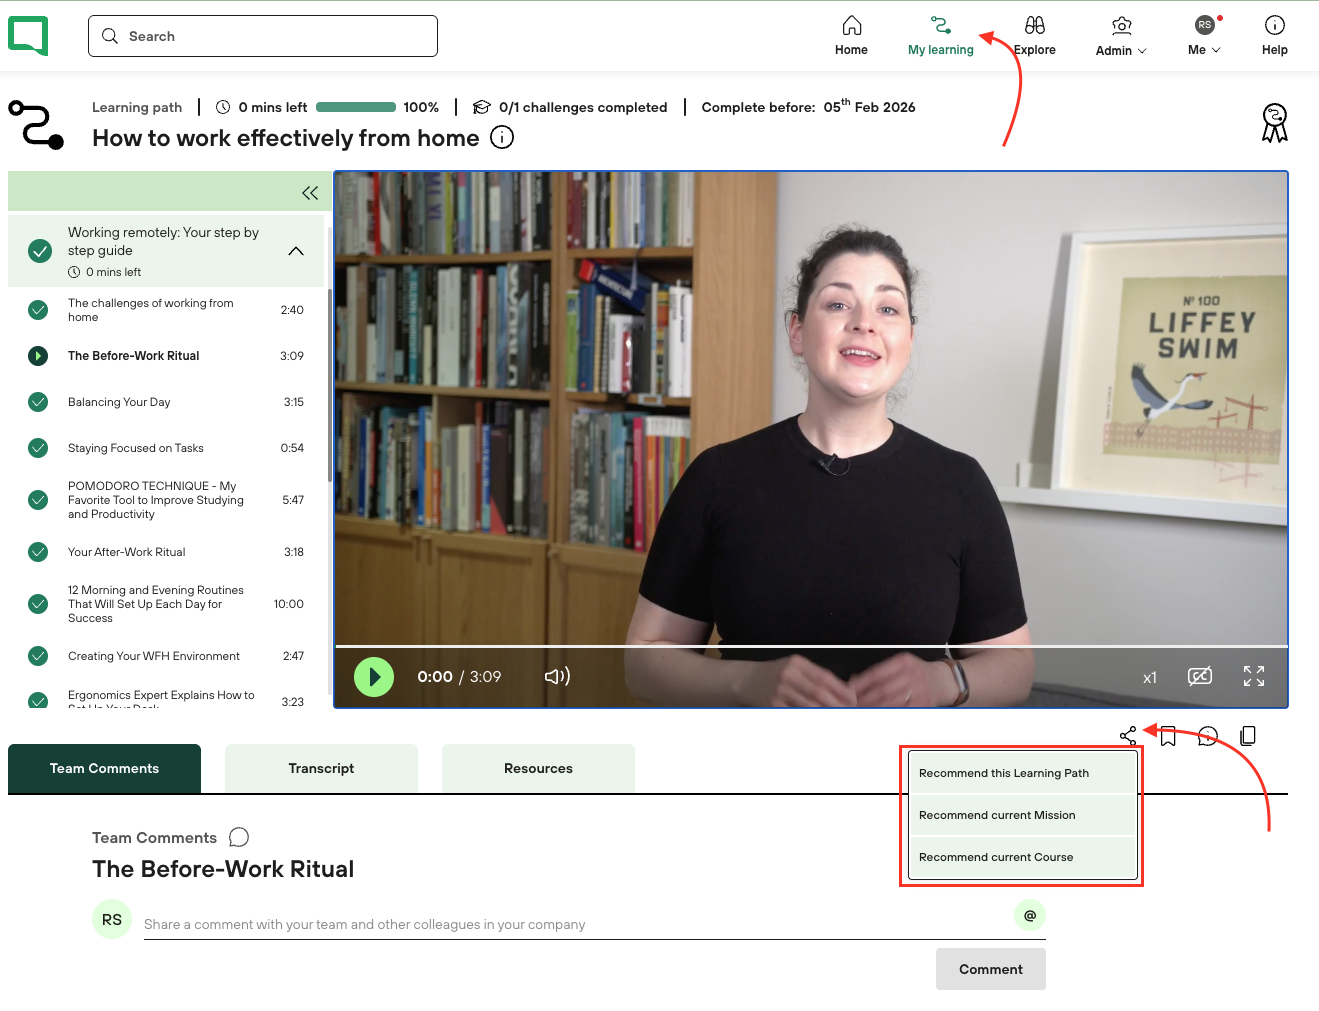Collapse the course sidebar panel
Viewport: 1319px width, 1011px height.
click(310, 193)
